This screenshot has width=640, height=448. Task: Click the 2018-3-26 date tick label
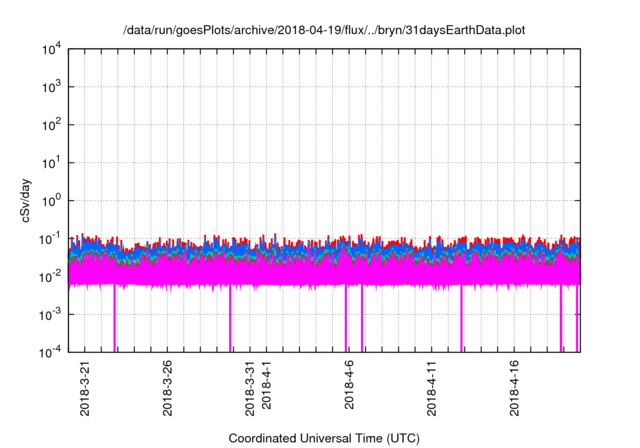click(x=167, y=388)
